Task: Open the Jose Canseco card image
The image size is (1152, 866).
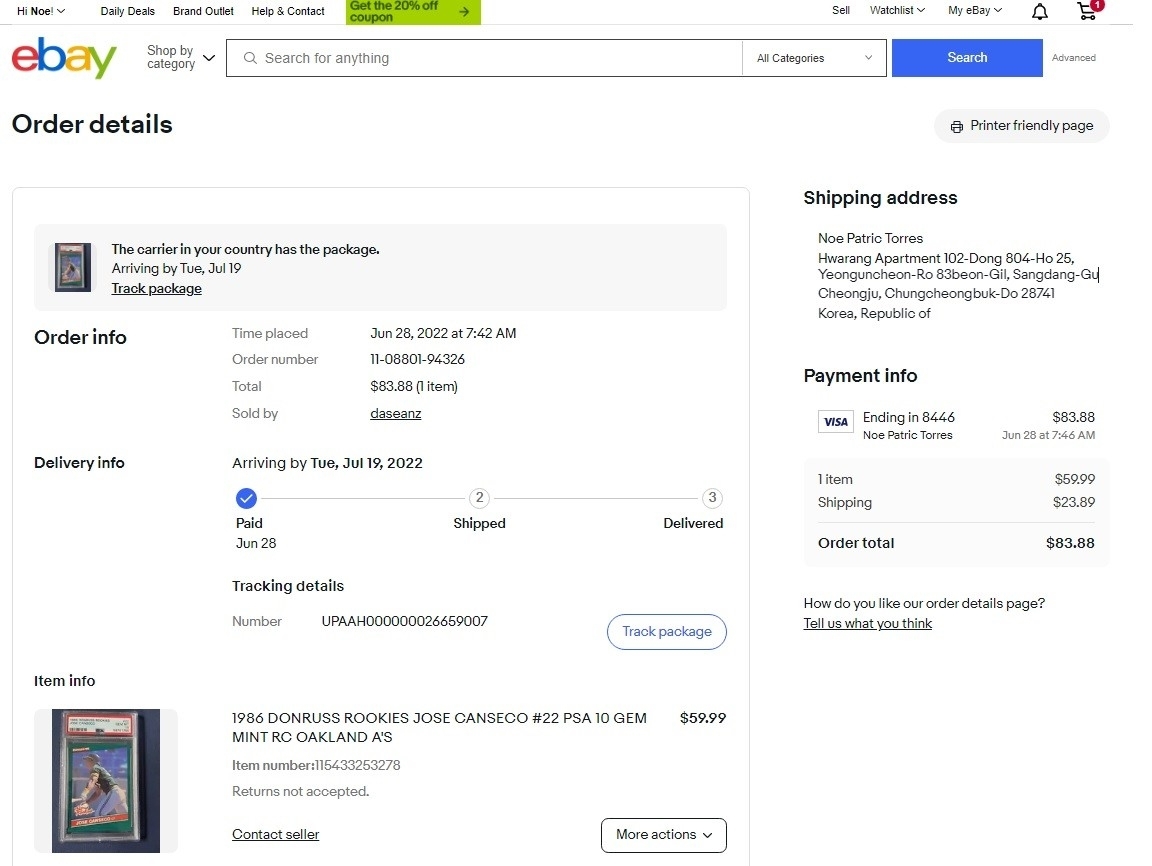Action: point(106,781)
